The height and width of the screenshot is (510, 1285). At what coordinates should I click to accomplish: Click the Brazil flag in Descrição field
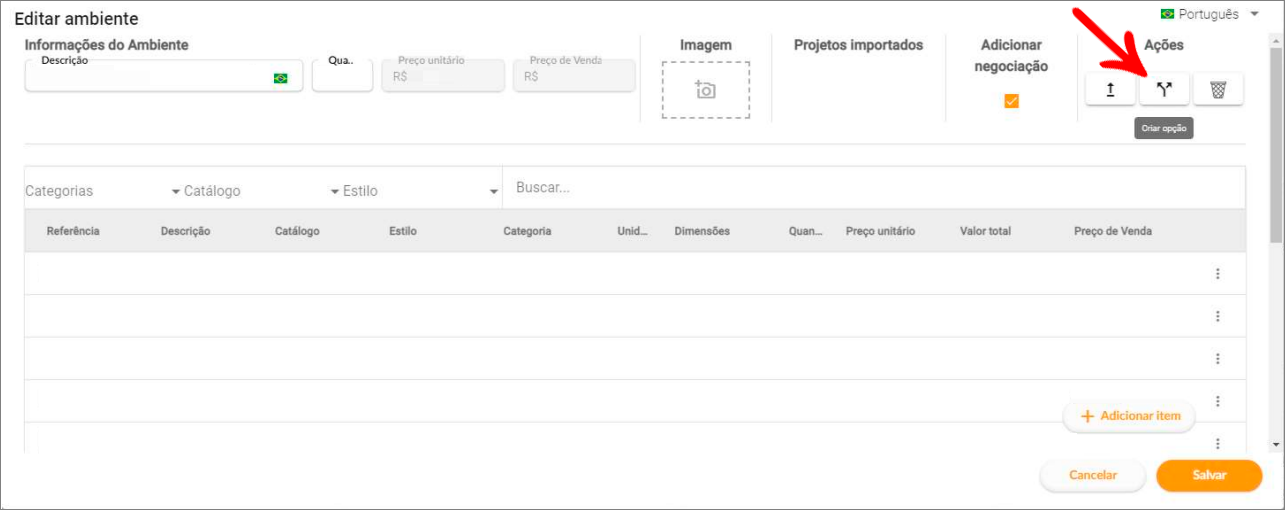point(280,78)
